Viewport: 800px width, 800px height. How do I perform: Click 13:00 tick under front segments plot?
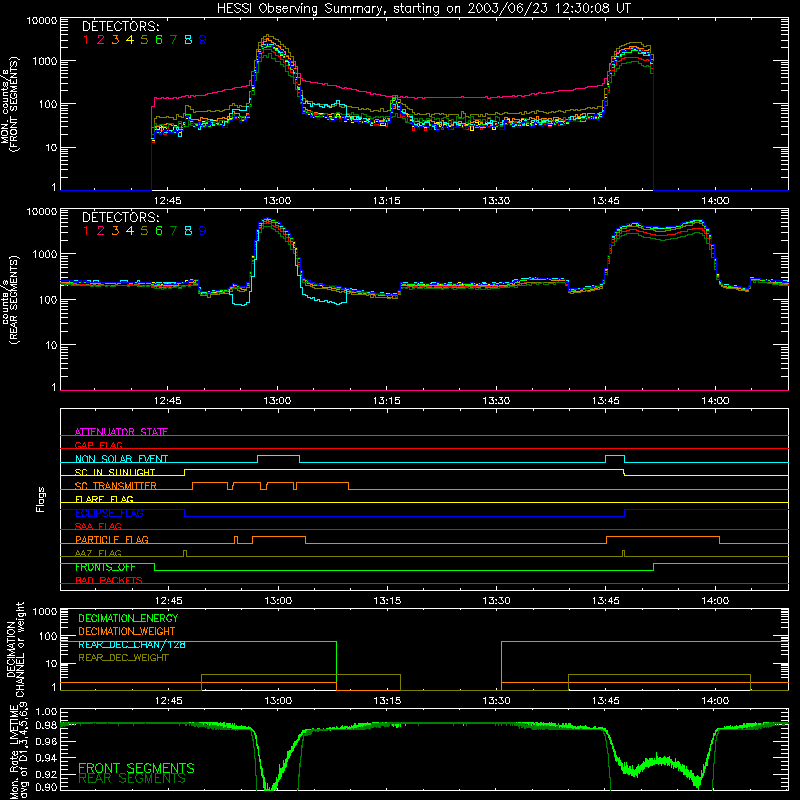pyautogui.click(x=277, y=201)
